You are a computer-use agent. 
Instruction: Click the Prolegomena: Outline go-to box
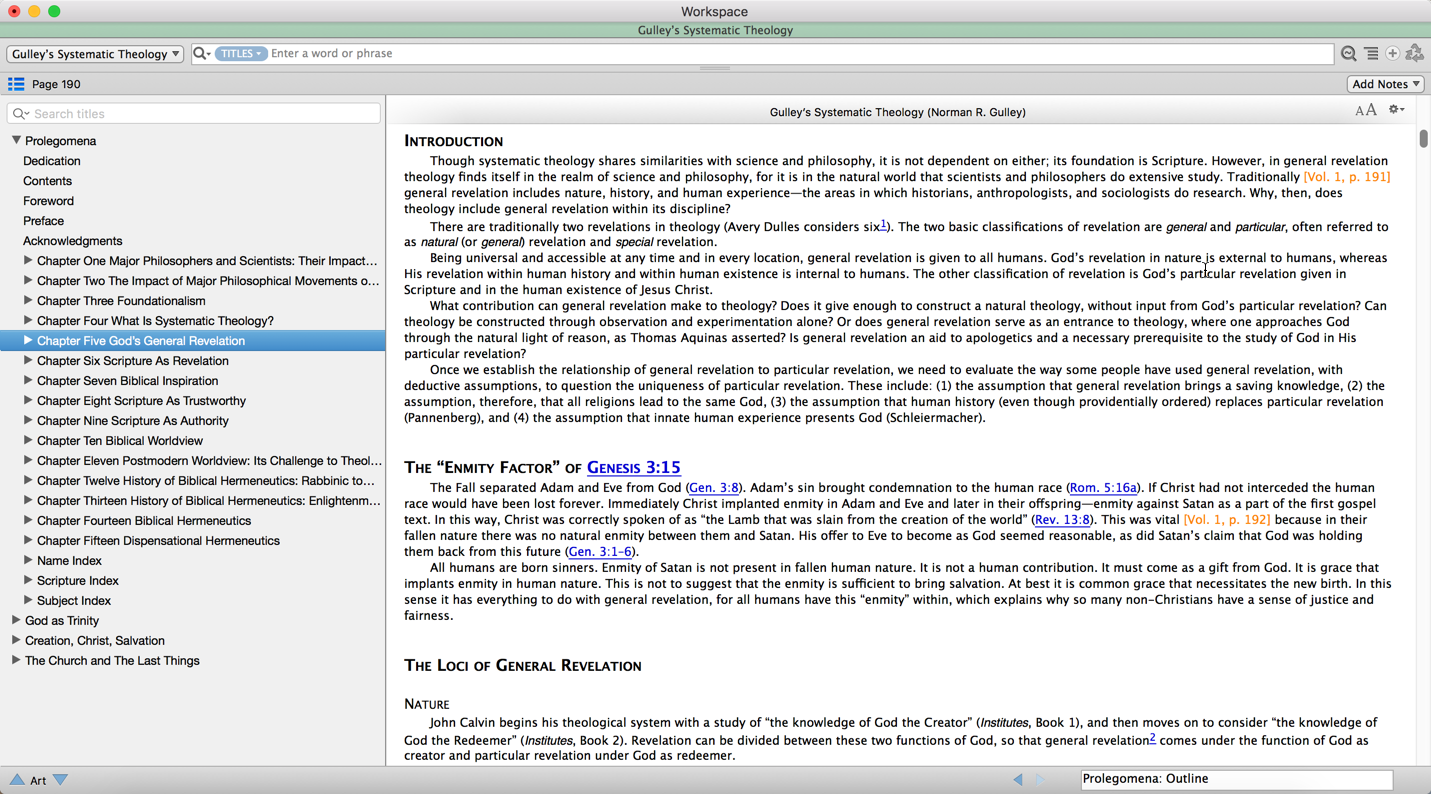click(x=1236, y=779)
